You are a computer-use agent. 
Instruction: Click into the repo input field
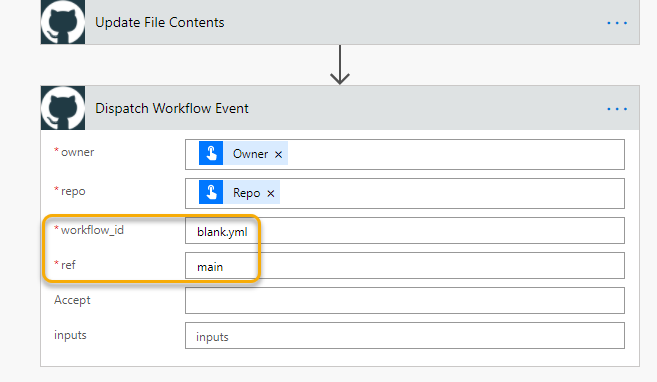coord(405,194)
